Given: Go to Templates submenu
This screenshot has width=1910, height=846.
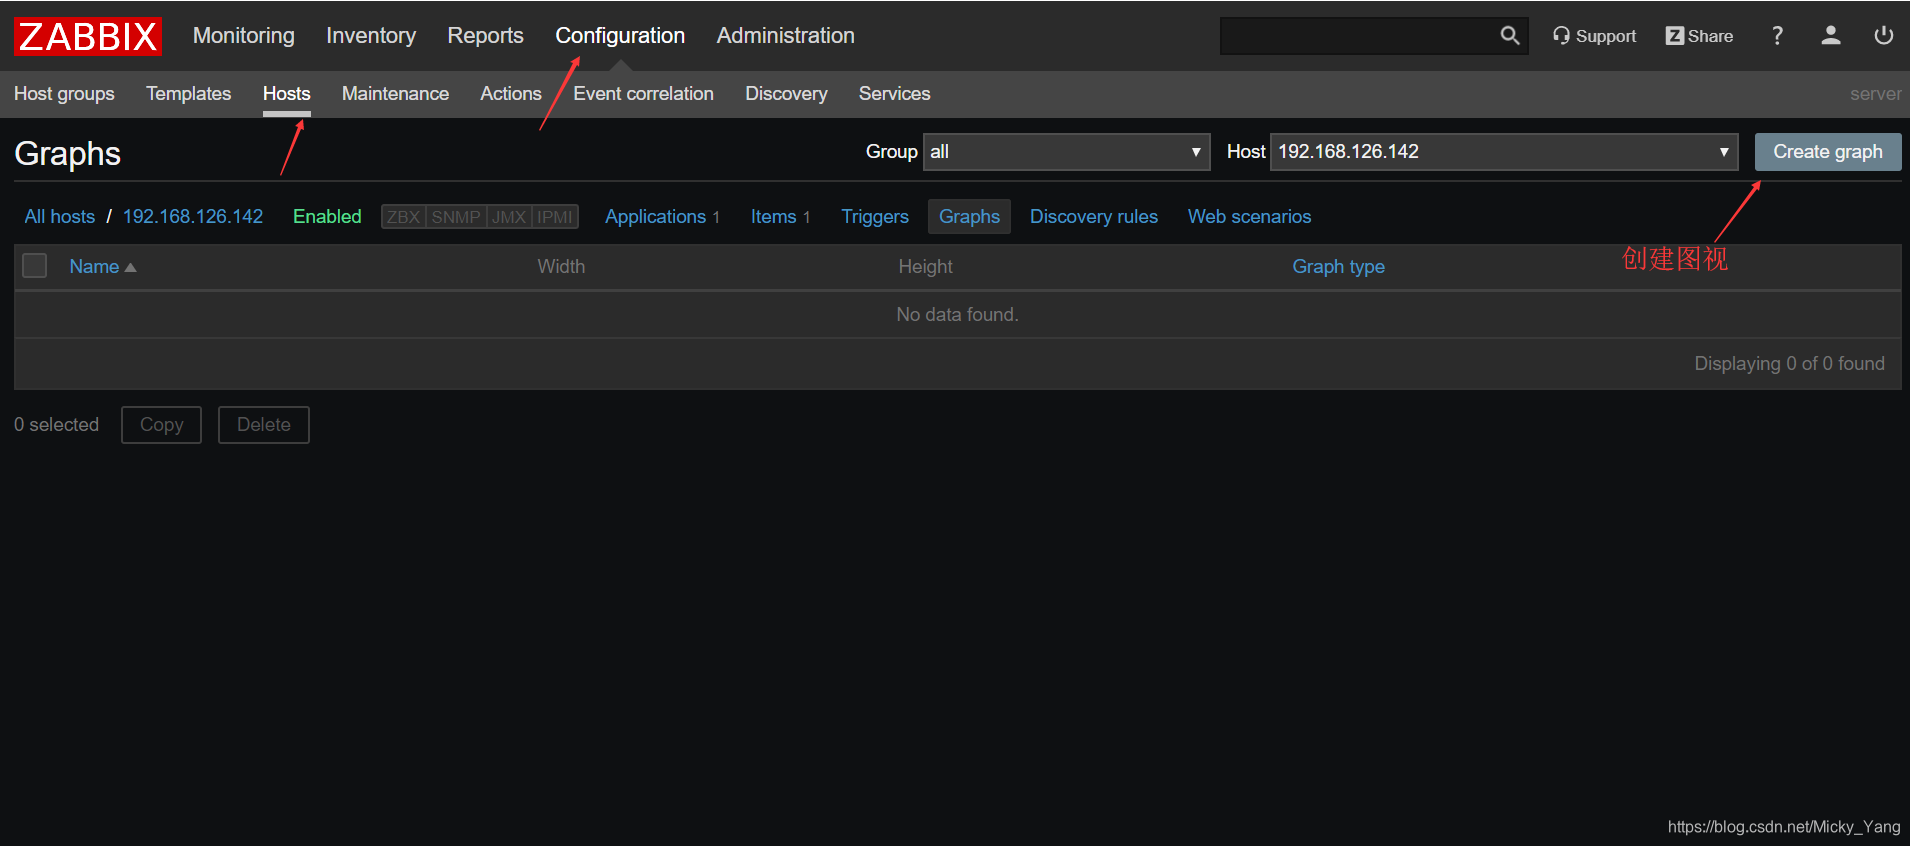Looking at the screenshot, I should [x=188, y=94].
